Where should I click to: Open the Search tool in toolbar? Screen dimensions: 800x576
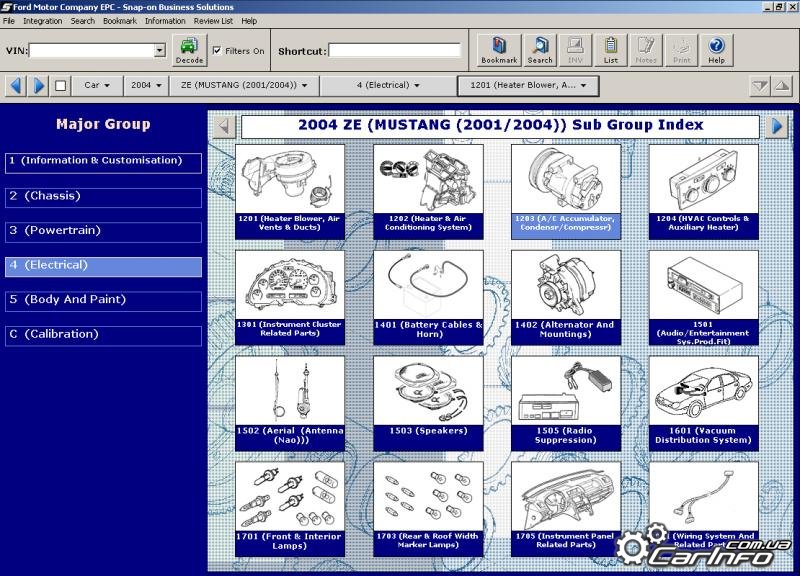[540, 50]
